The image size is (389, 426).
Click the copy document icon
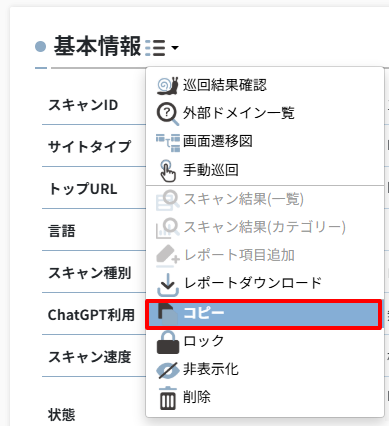[168, 314]
